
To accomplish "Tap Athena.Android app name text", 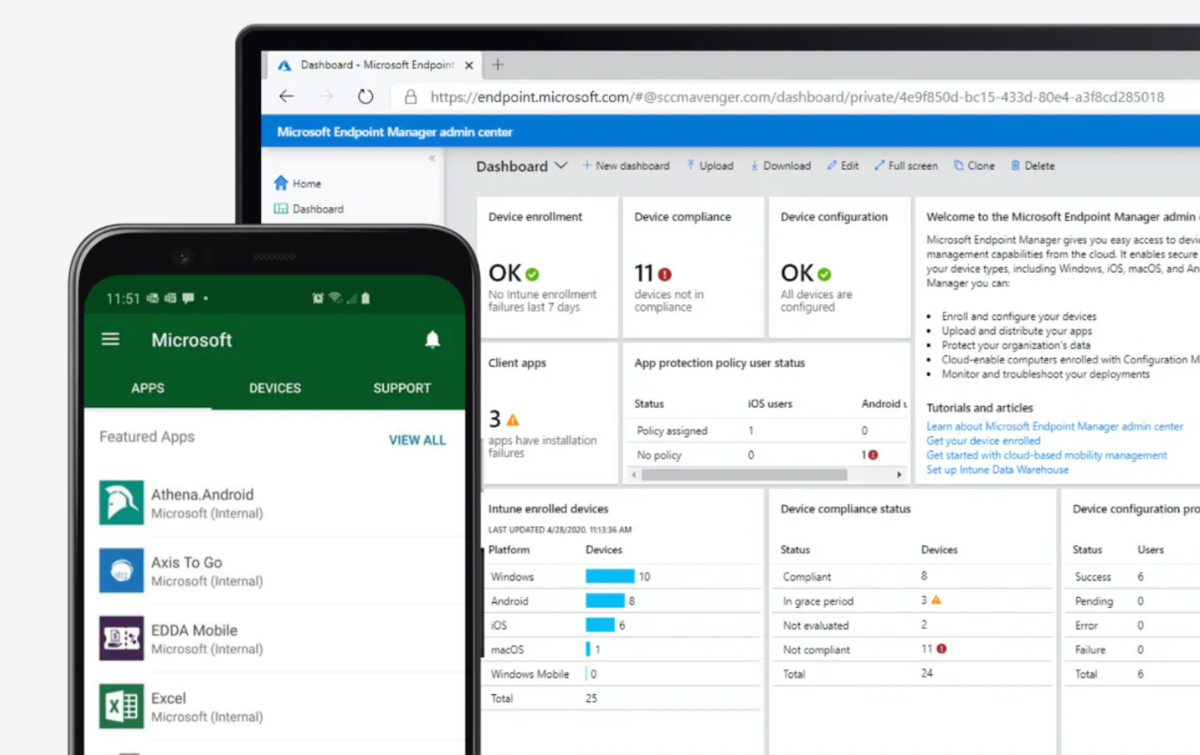I will (x=202, y=494).
